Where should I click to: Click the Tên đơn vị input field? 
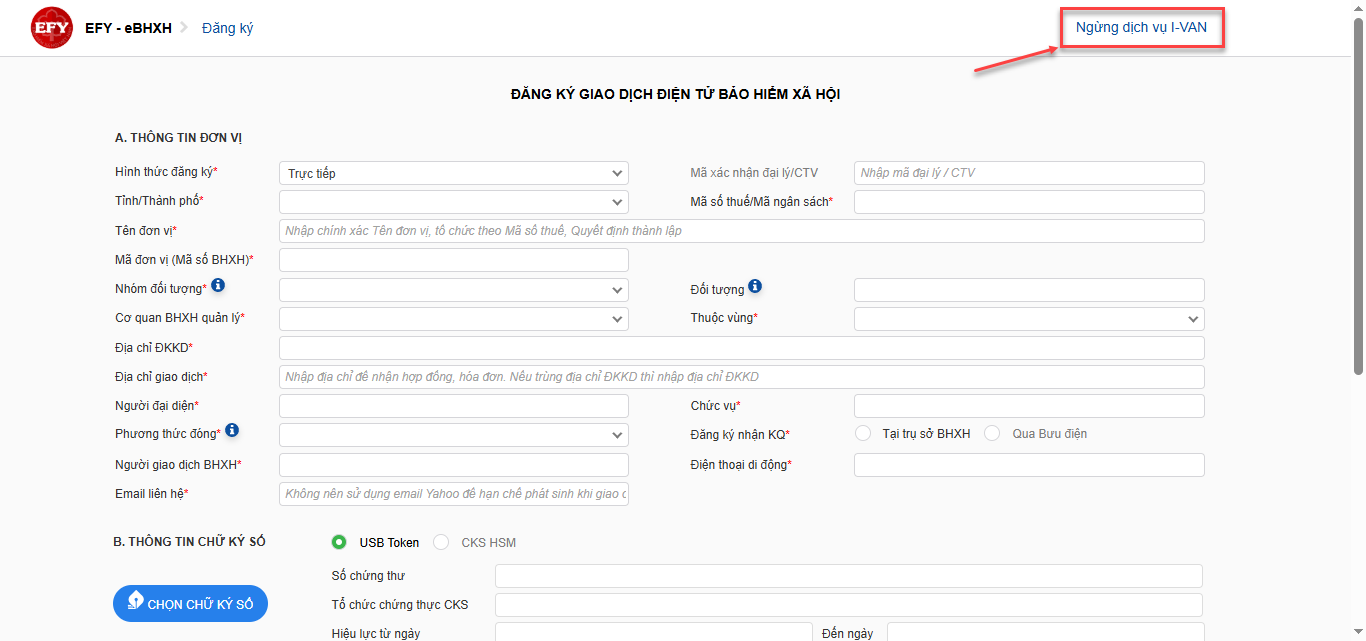(x=741, y=231)
